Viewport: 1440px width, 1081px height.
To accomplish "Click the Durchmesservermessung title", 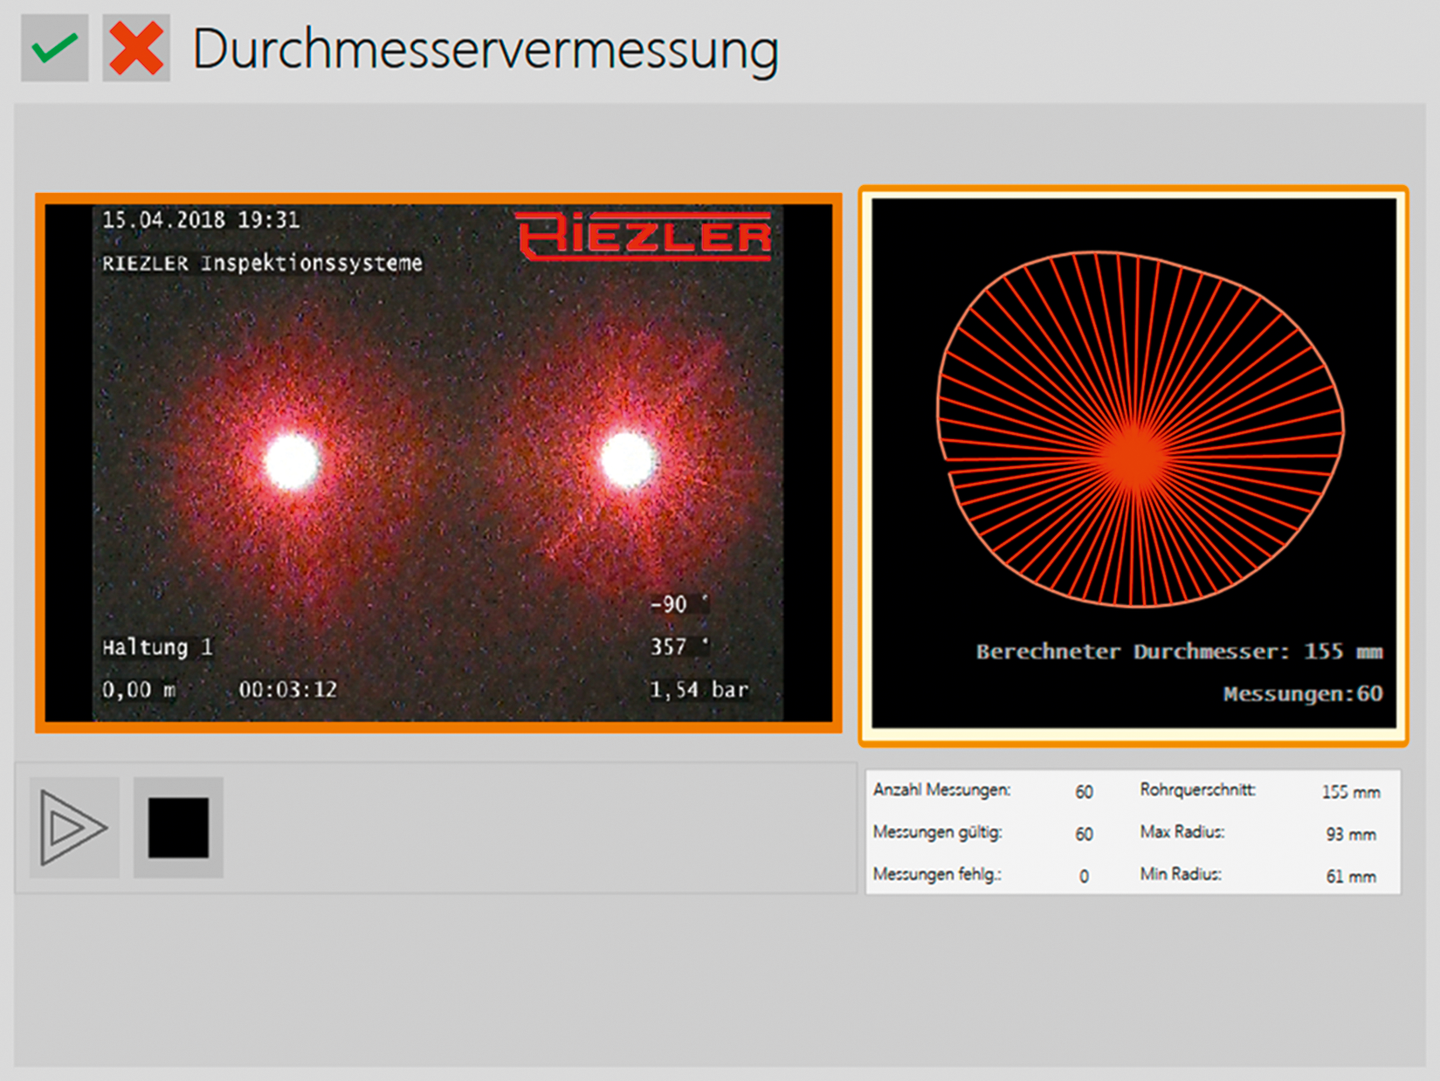I will [485, 49].
